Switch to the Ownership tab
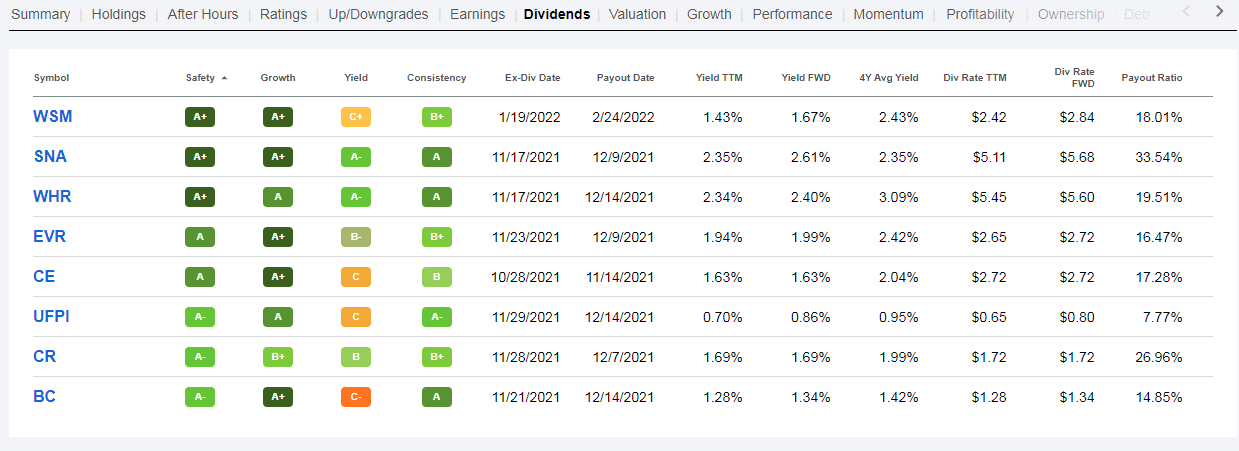 (1071, 14)
